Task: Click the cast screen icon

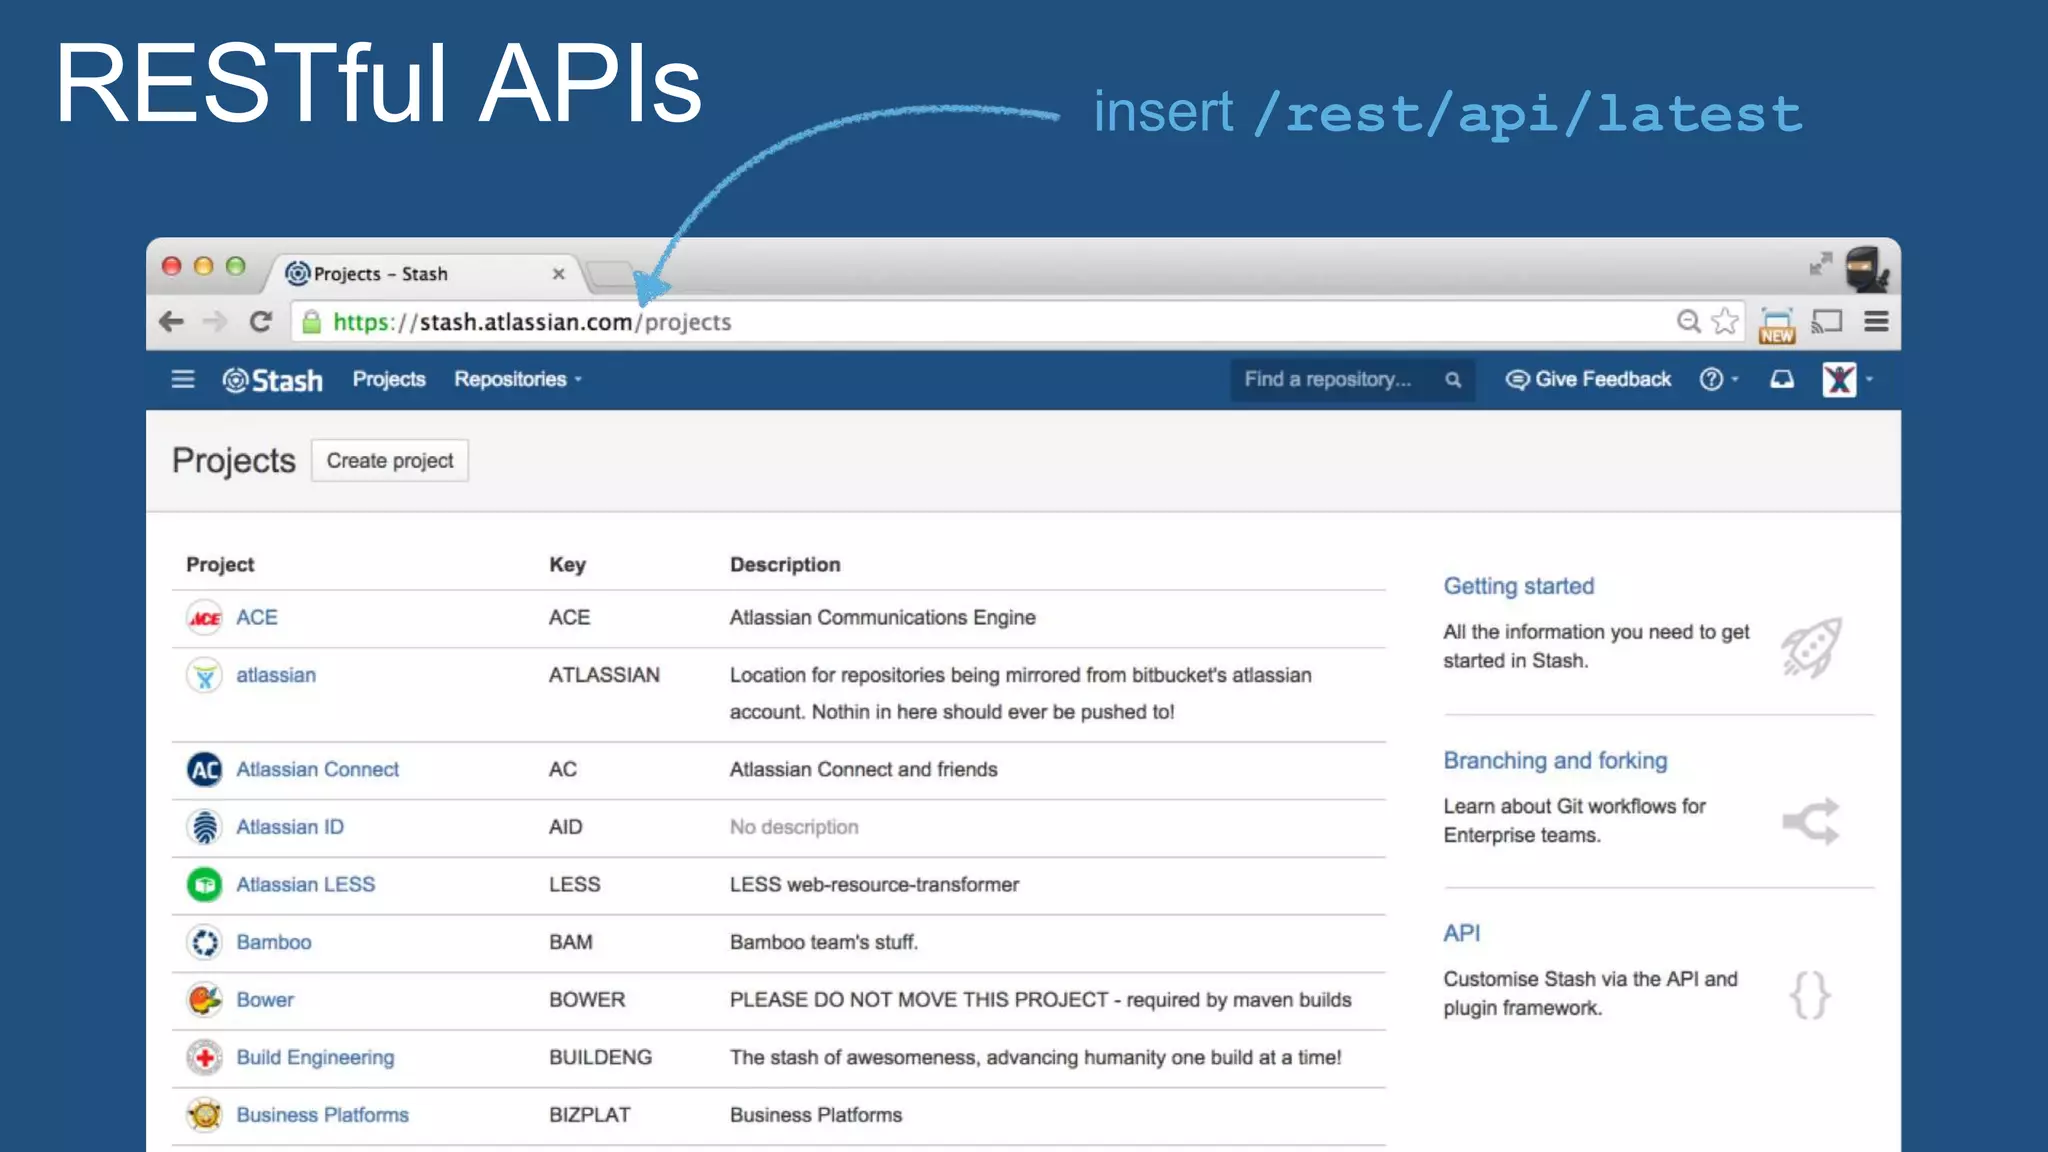Action: (x=1827, y=321)
